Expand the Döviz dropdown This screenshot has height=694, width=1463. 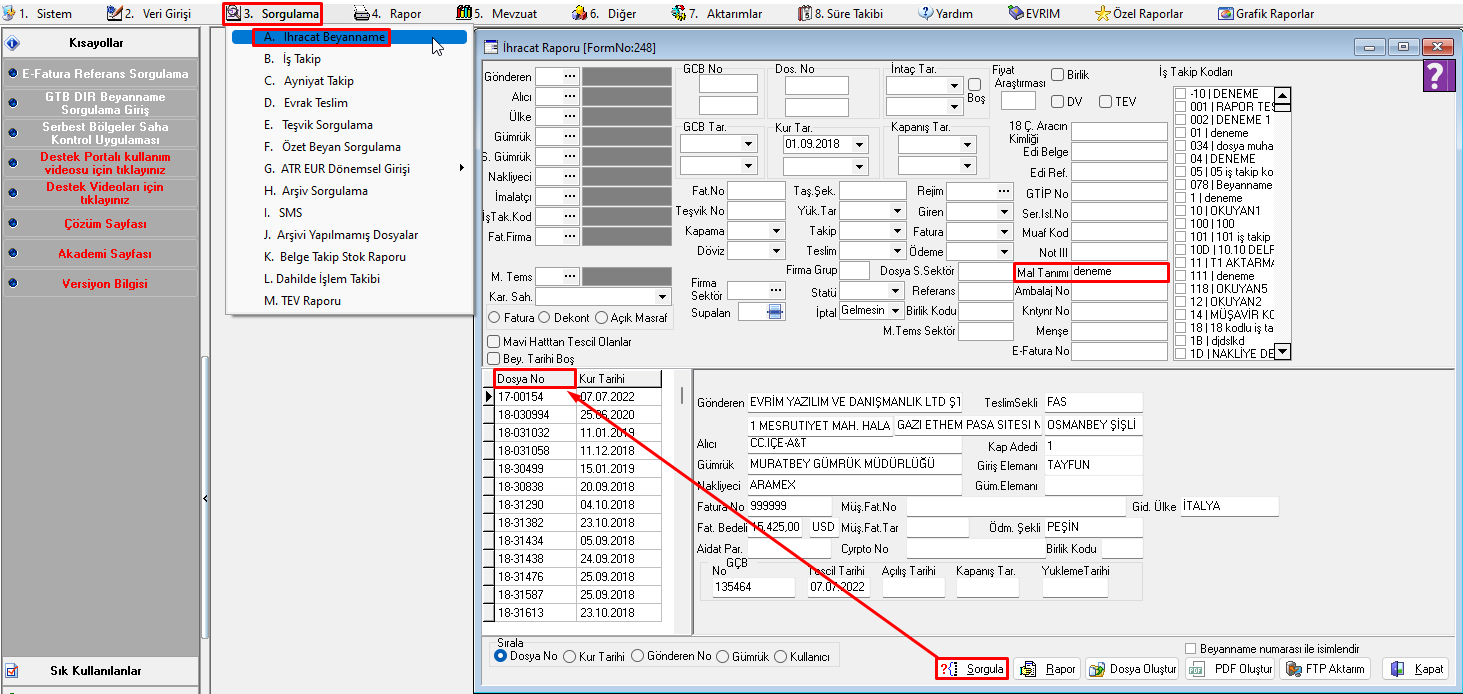click(x=776, y=251)
